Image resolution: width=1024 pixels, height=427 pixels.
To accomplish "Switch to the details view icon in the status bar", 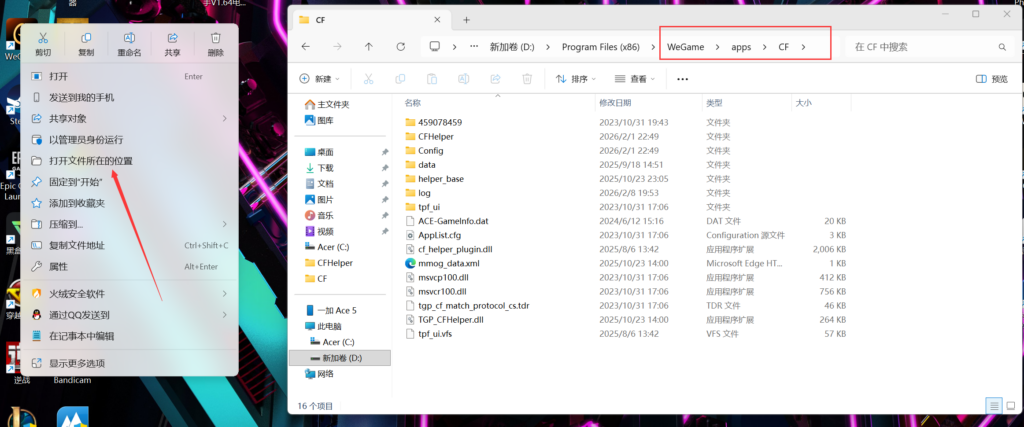I will pos(994,405).
